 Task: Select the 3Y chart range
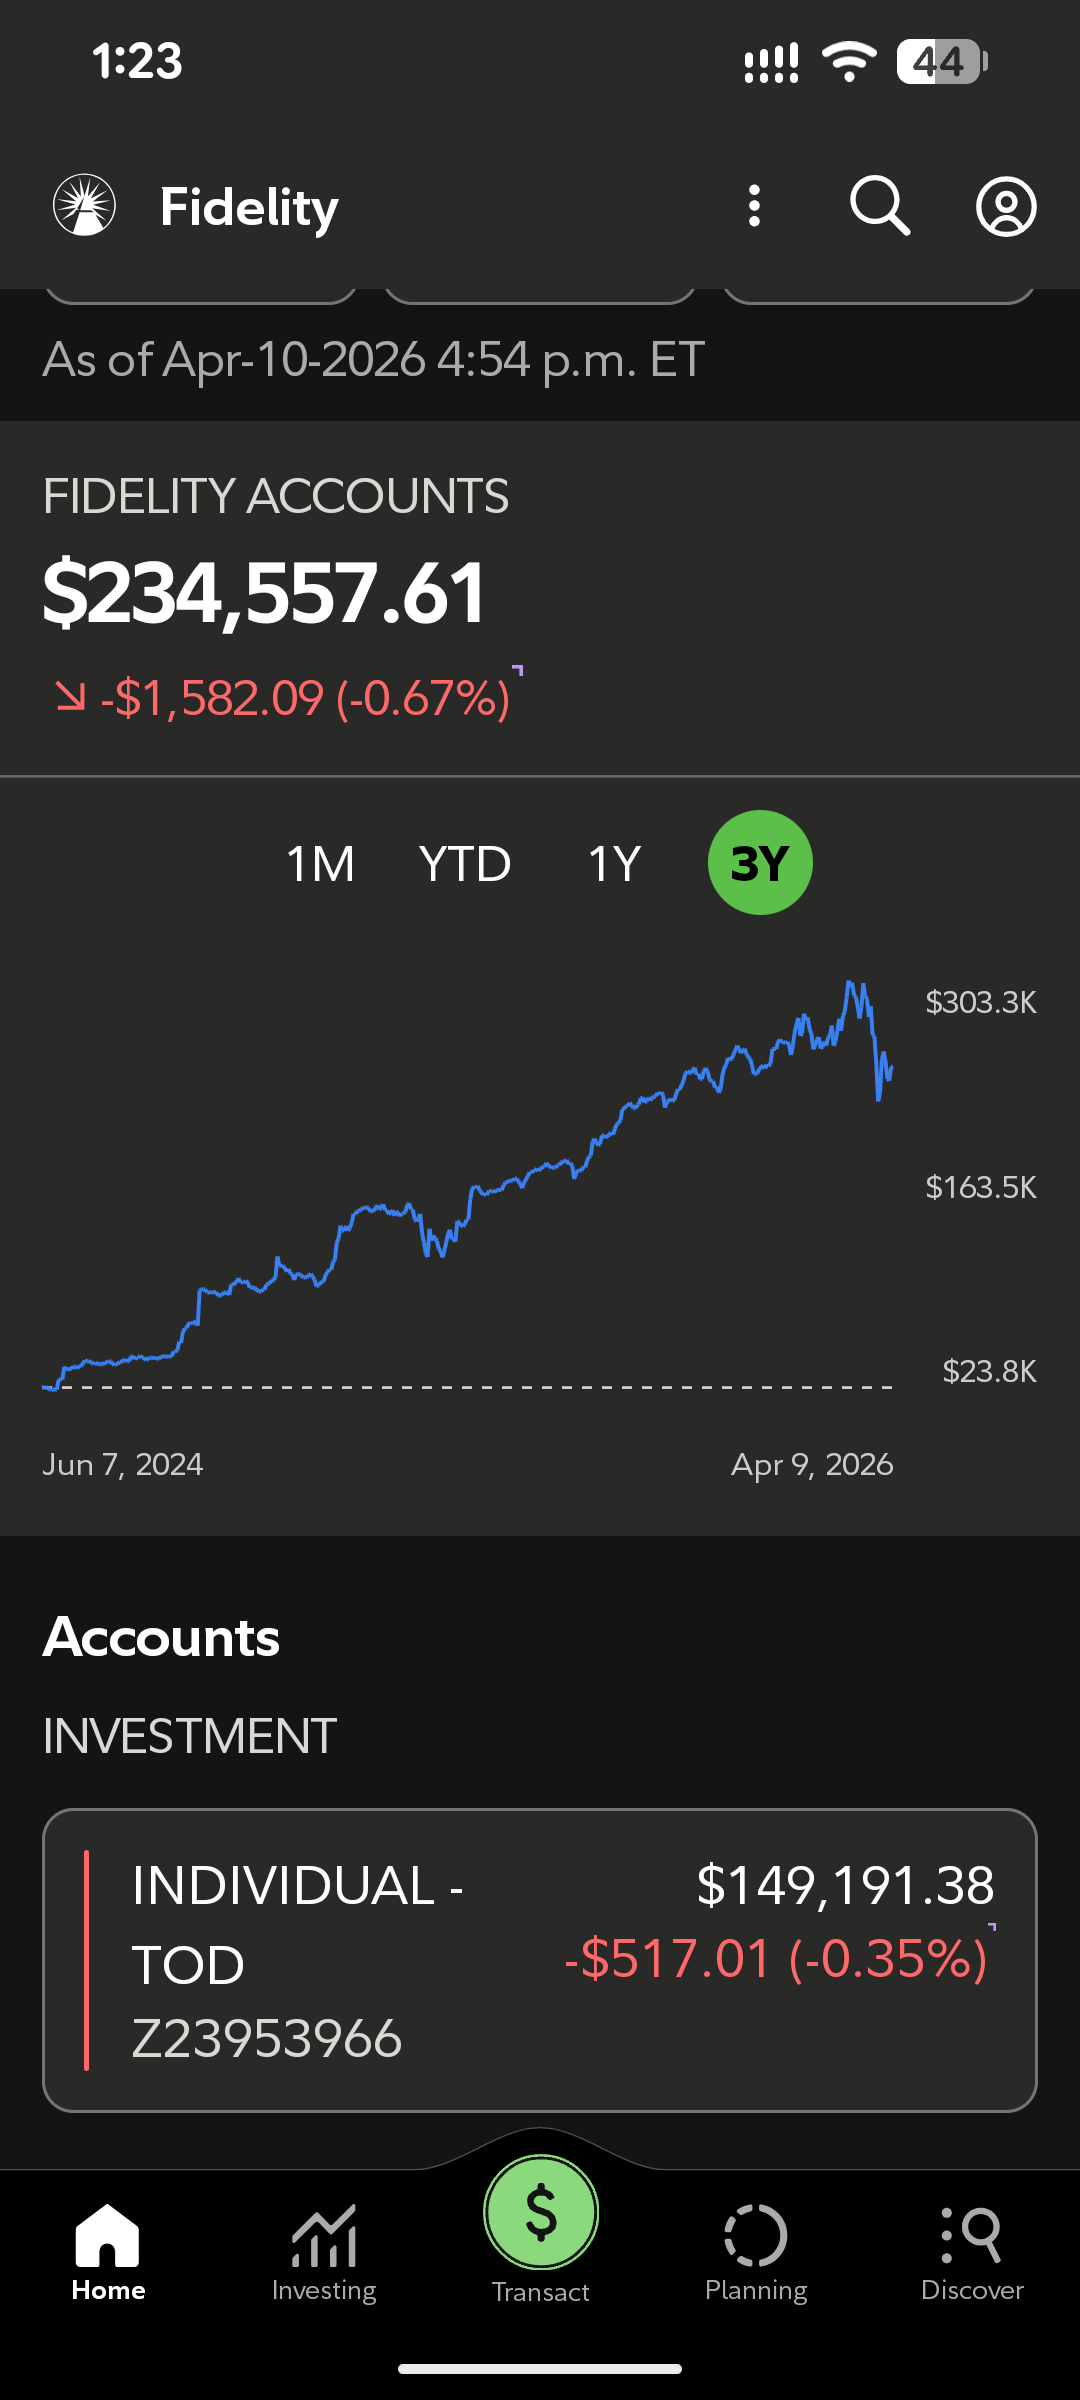click(x=760, y=863)
